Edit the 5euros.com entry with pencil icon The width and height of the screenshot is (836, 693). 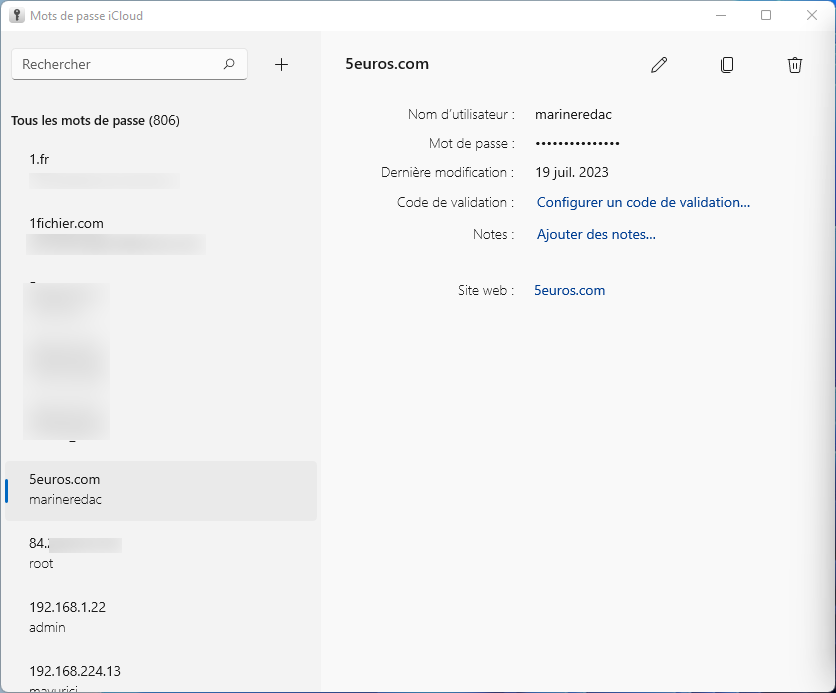659,65
